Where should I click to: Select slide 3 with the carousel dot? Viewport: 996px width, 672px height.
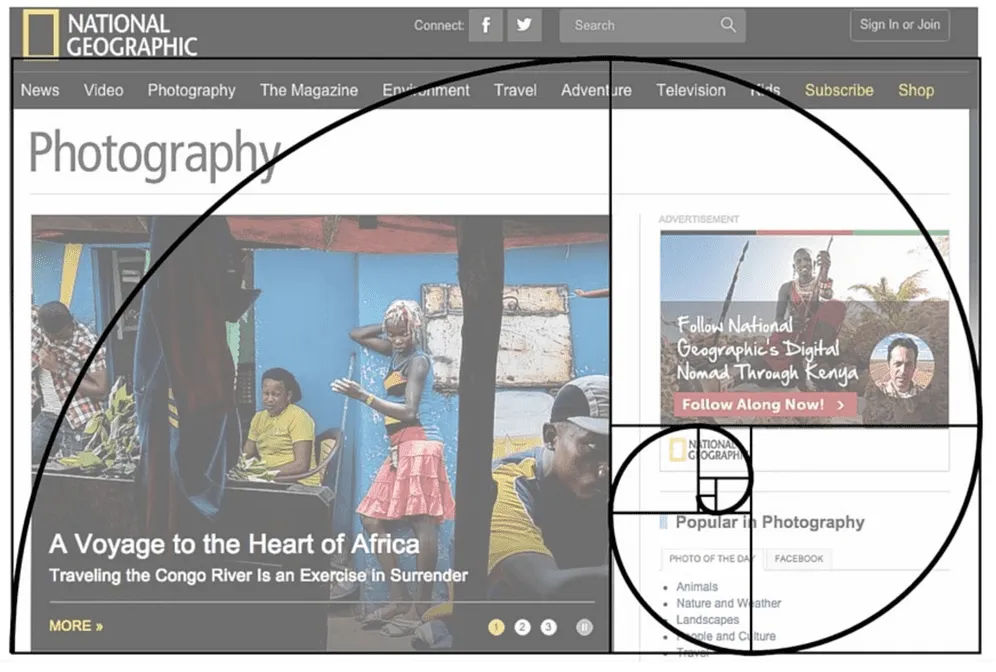tap(548, 627)
